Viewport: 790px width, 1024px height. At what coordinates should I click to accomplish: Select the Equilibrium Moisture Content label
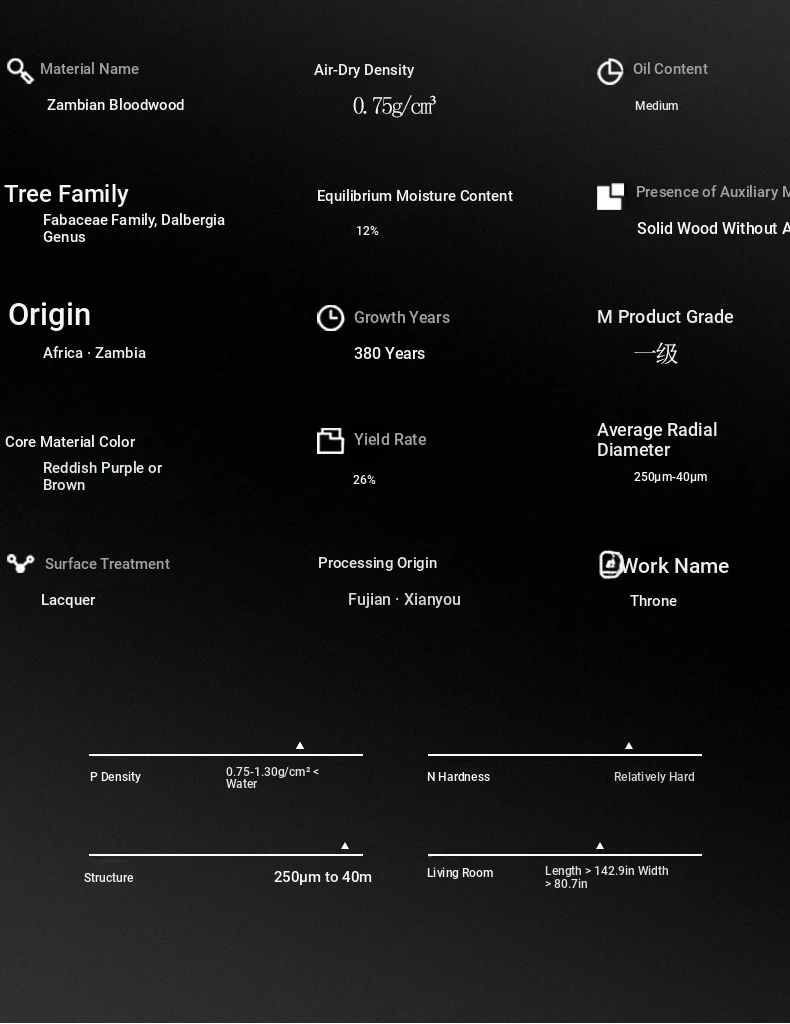[415, 196]
